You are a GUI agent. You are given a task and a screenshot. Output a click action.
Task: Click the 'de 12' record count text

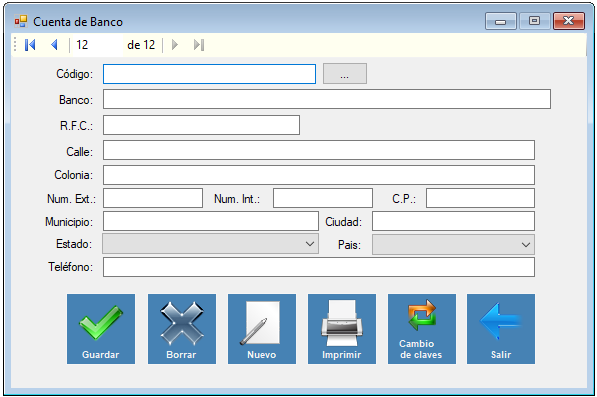[141, 45]
